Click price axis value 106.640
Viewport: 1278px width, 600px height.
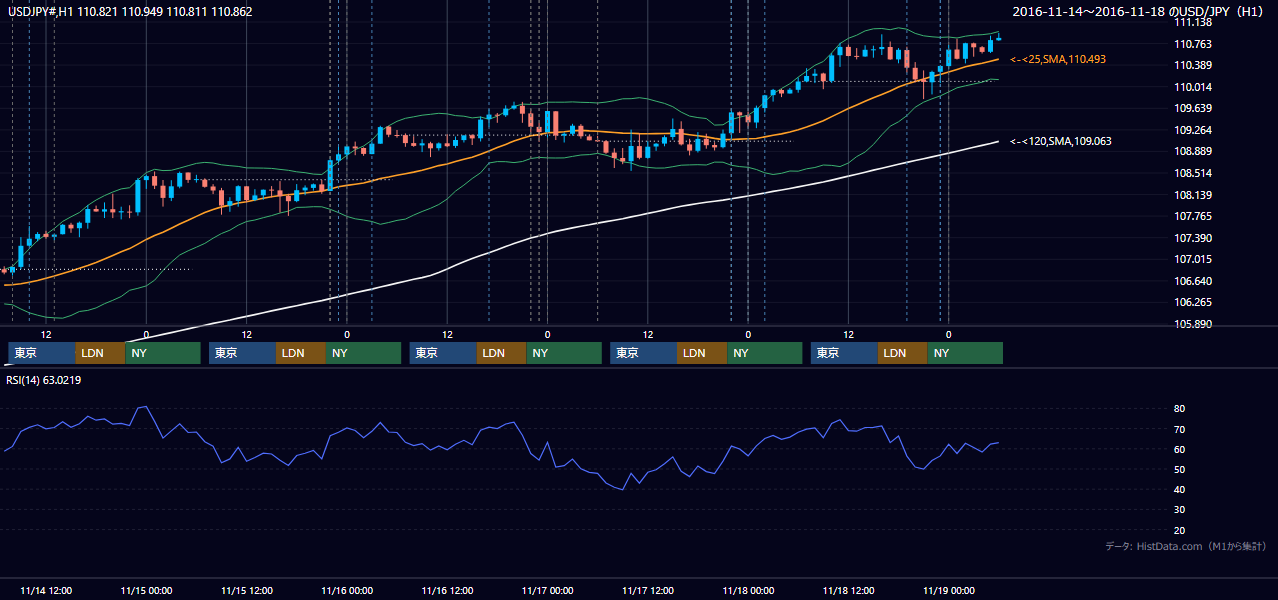coord(1194,281)
